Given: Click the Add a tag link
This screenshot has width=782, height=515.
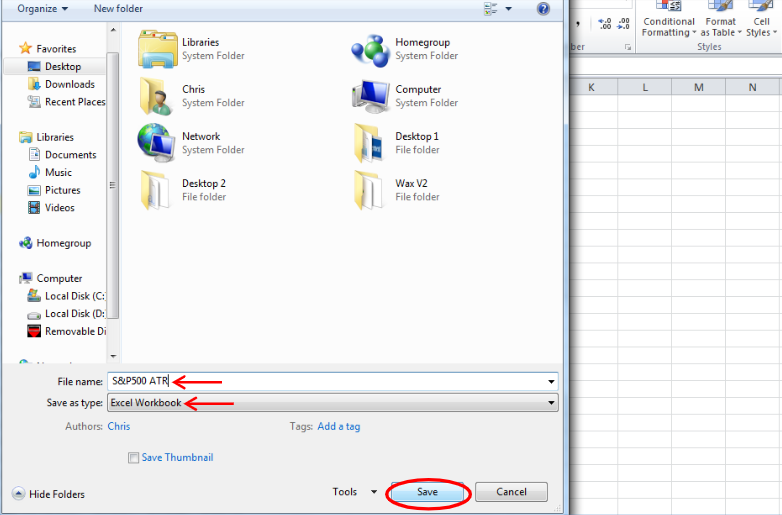Looking at the screenshot, I should point(338,426).
